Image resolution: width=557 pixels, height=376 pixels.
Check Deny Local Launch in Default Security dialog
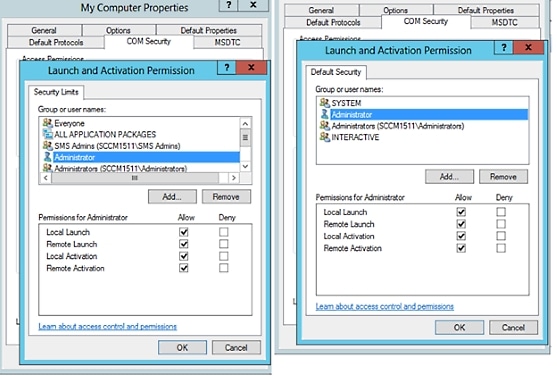tap(501, 212)
